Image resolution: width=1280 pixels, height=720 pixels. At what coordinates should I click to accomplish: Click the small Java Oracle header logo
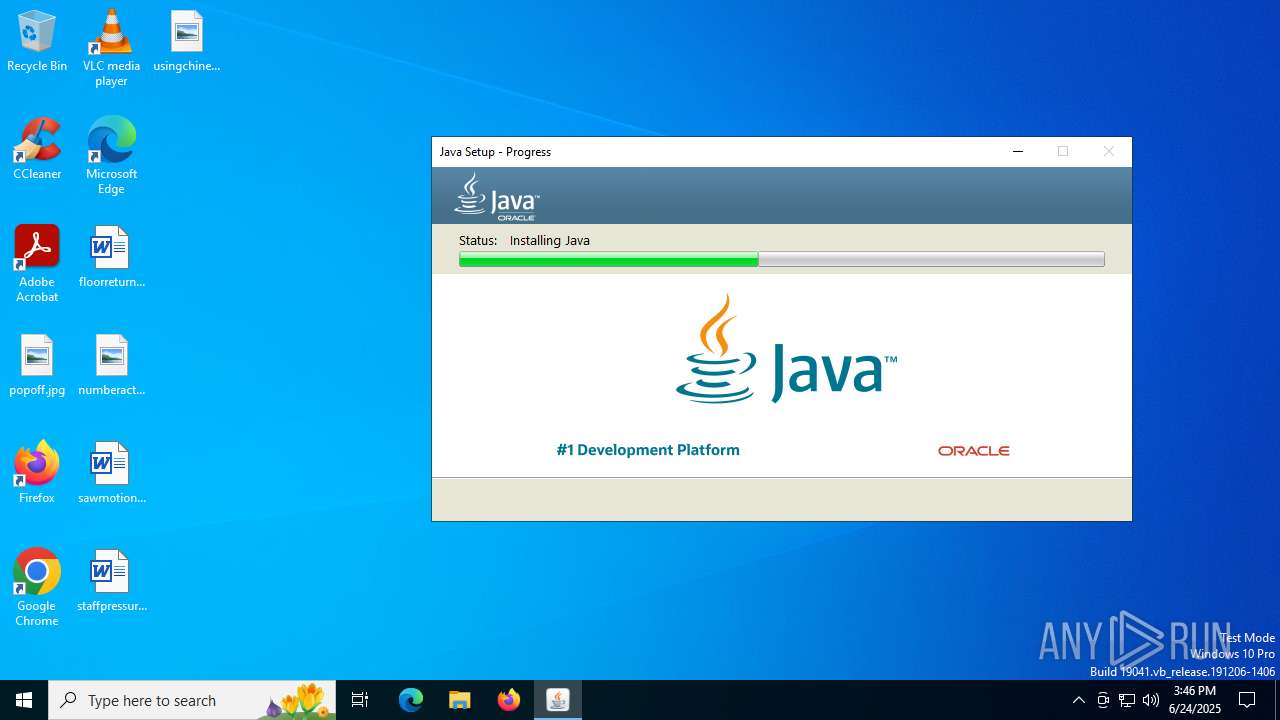point(497,196)
